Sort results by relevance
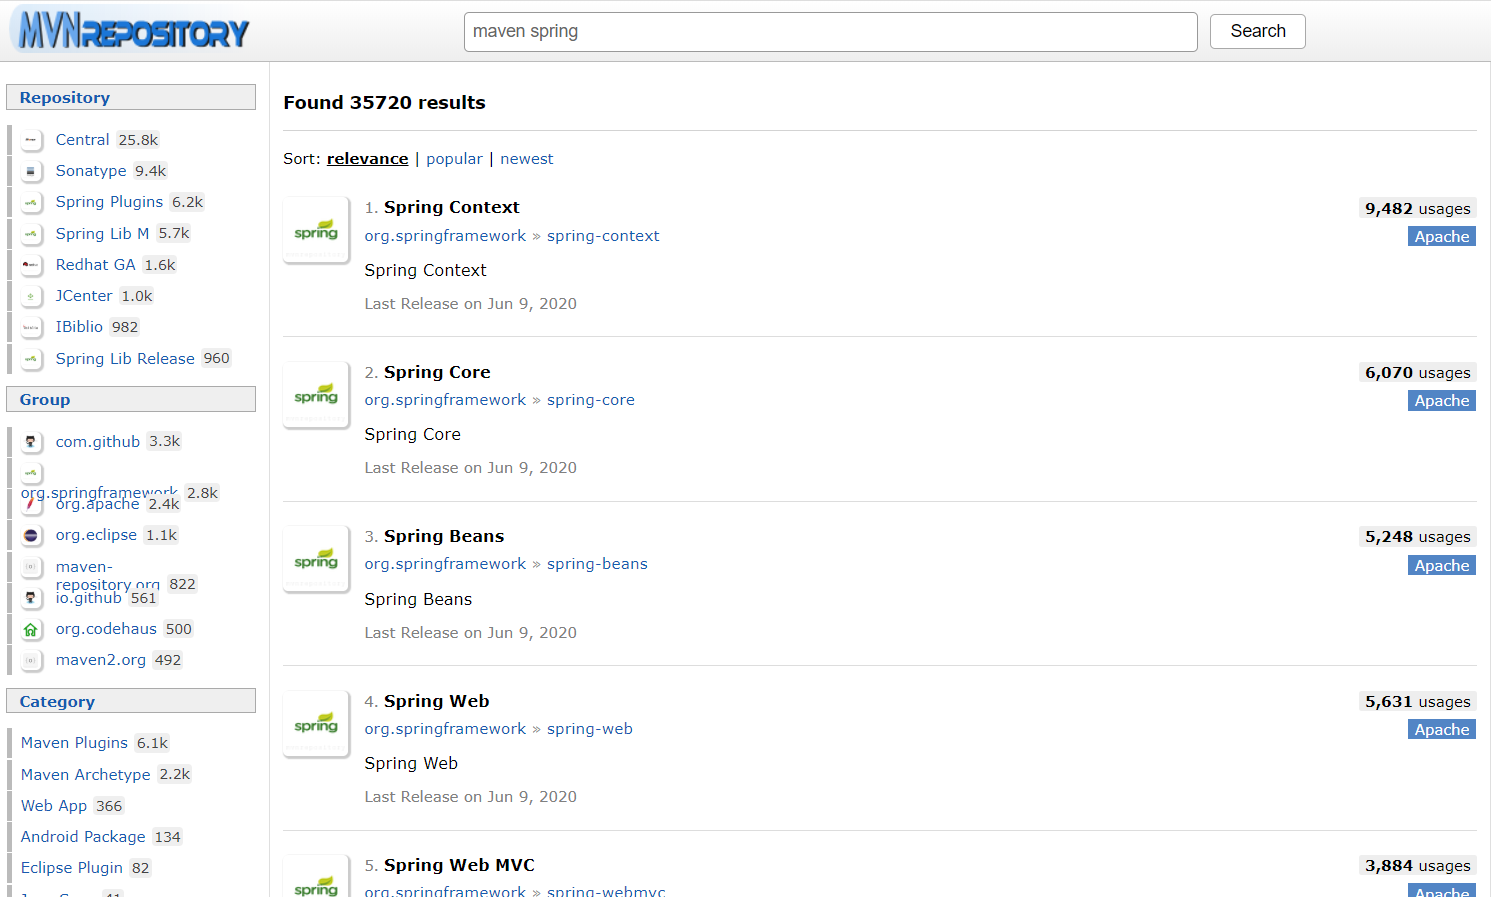Image resolution: width=1491 pixels, height=897 pixels. coord(368,159)
